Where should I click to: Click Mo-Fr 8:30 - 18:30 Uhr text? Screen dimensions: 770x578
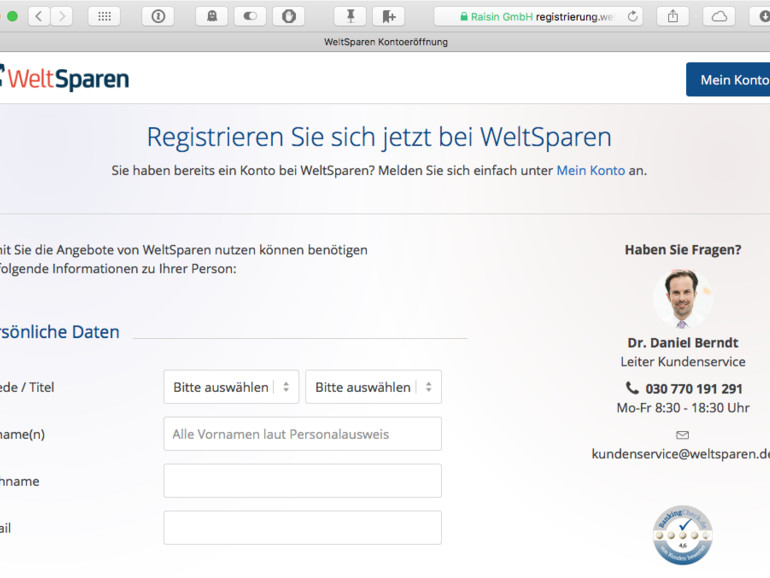pyautogui.click(x=683, y=408)
